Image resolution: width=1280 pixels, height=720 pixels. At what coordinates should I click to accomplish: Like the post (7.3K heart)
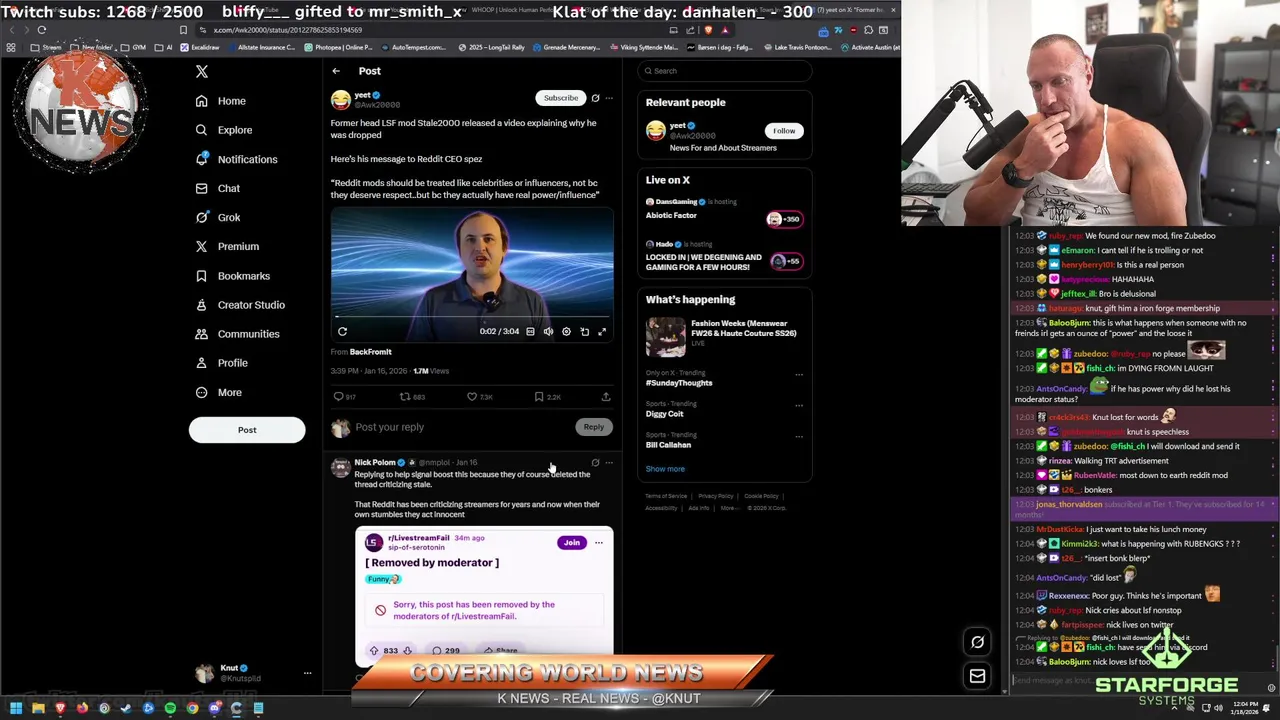(471, 397)
